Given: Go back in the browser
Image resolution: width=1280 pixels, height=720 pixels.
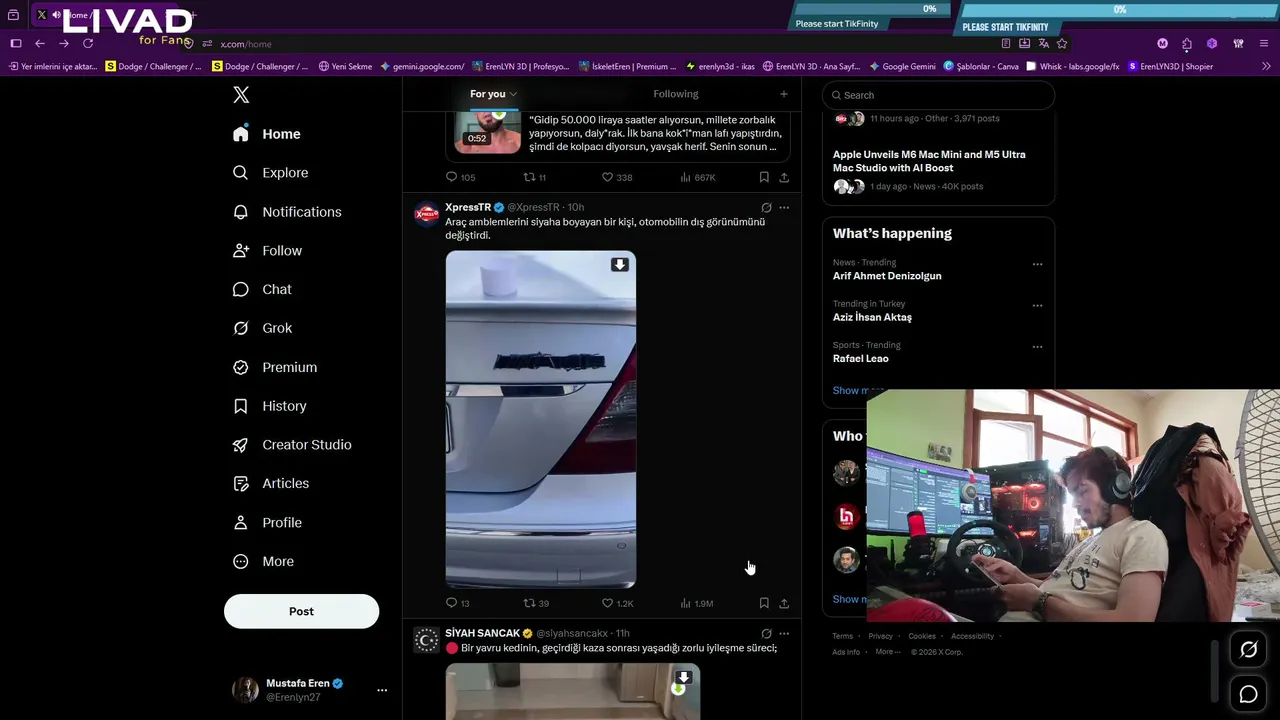Looking at the screenshot, I should (40, 44).
